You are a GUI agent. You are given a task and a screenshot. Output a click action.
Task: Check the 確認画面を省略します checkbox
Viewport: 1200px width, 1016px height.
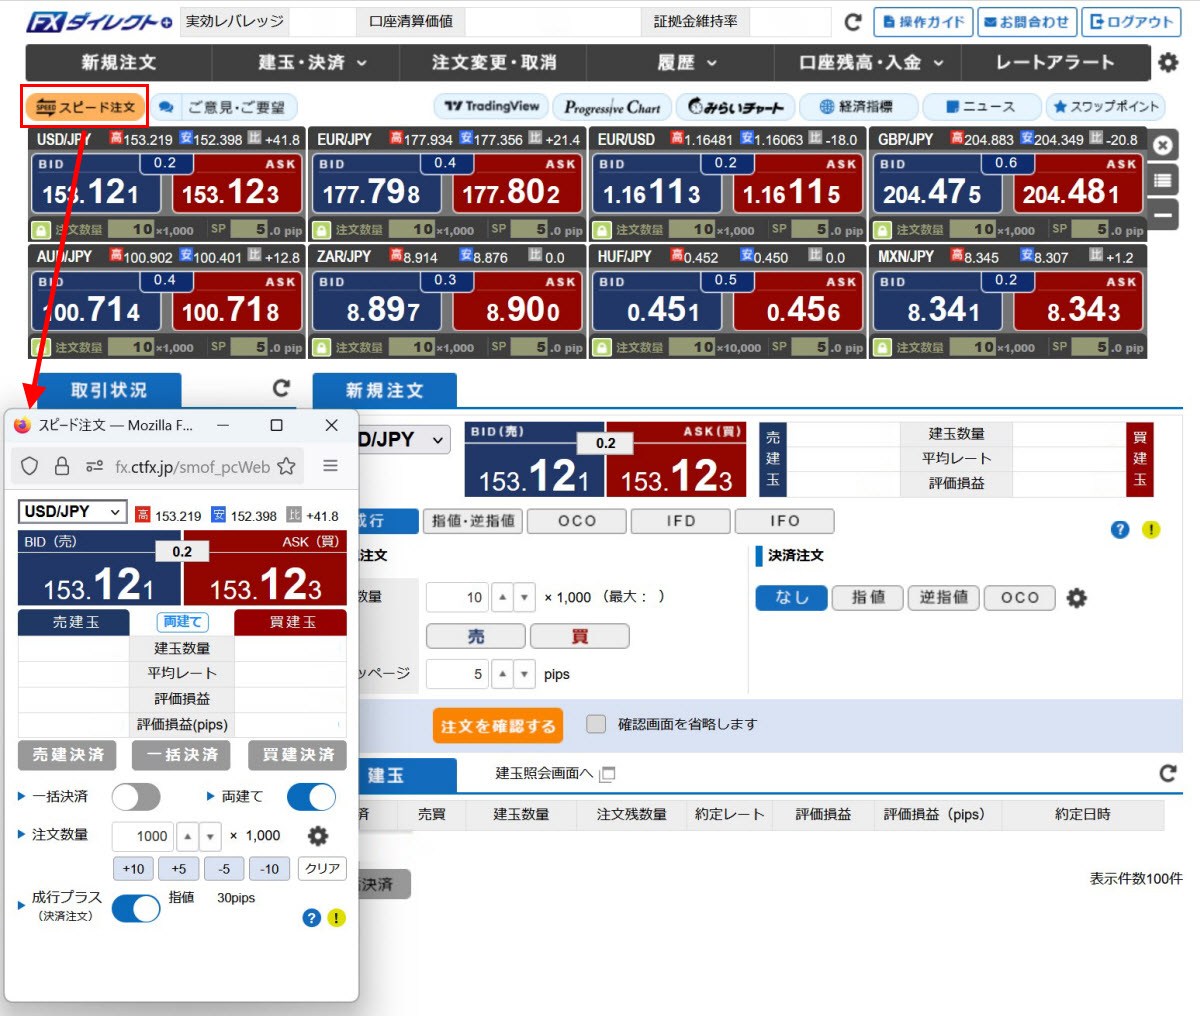[596, 724]
